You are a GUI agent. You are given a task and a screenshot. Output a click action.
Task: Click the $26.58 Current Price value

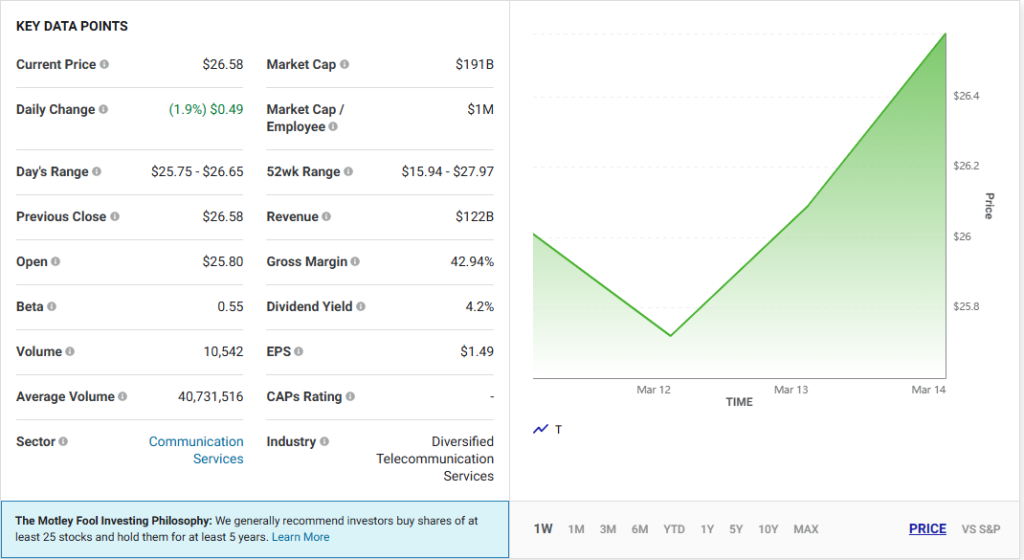pyautogui.click(x=223, y=64)
